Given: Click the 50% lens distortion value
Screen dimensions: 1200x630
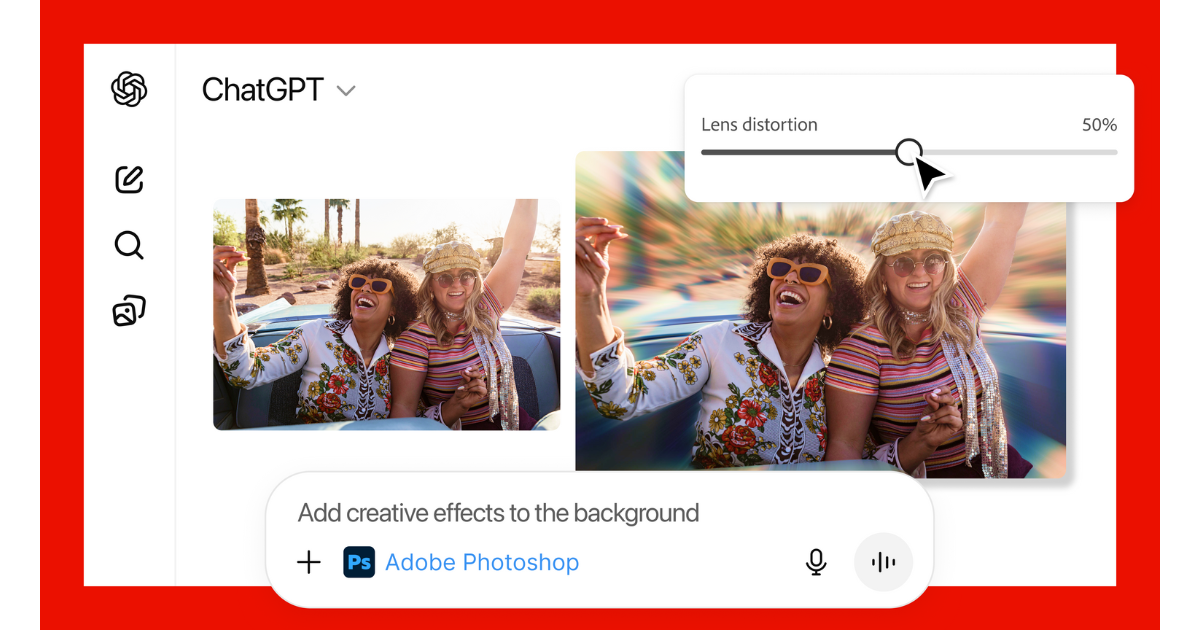Looking at the screenshot, I should (x=1099, y=125).
